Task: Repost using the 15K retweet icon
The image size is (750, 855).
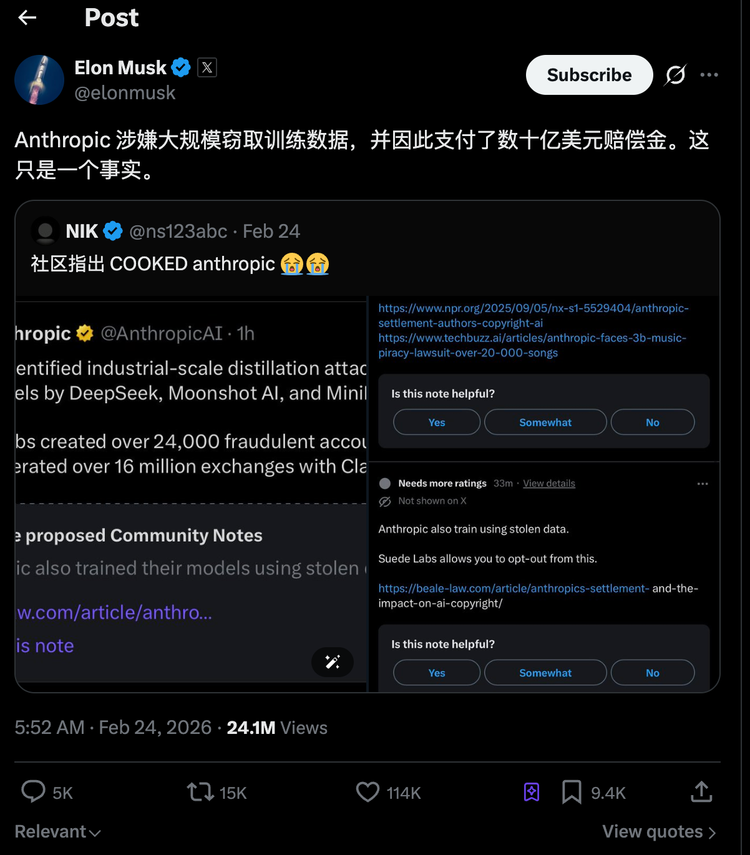Action: pyautogui.click(x=200, y=792)
